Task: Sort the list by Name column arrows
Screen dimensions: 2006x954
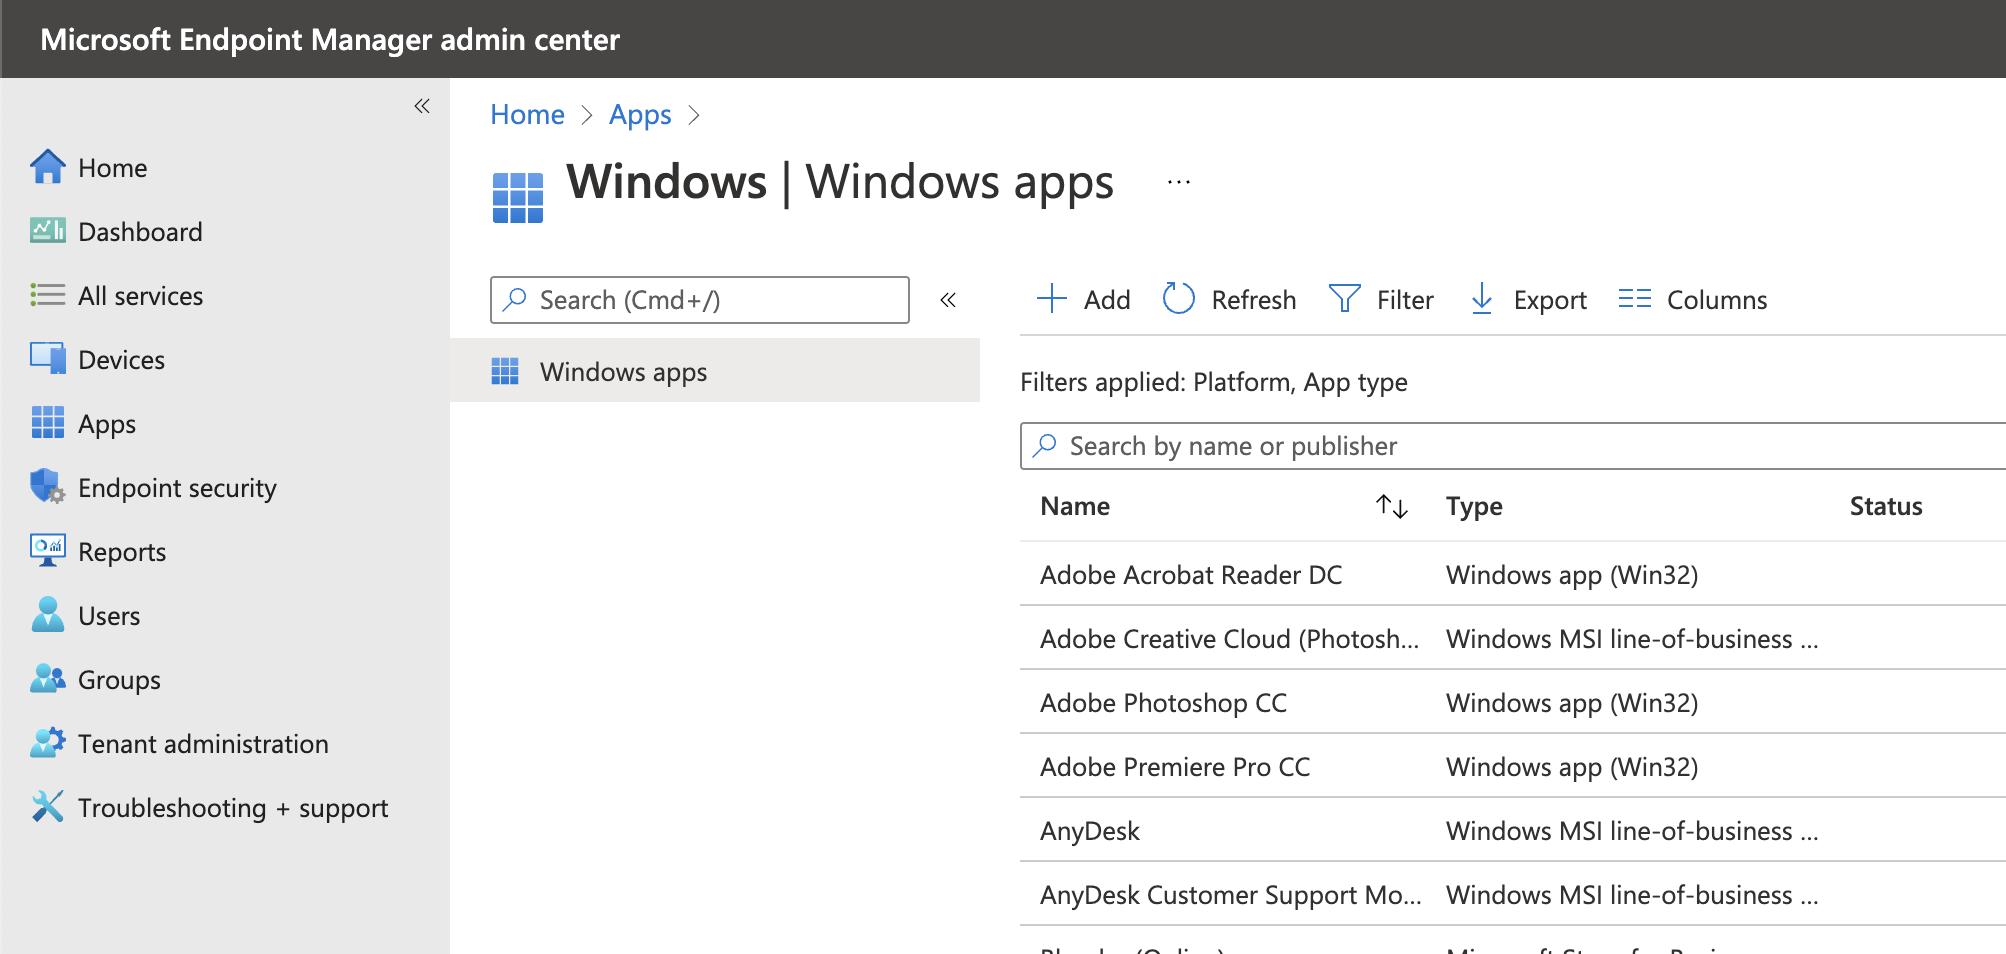Action: click(1392, 506)
